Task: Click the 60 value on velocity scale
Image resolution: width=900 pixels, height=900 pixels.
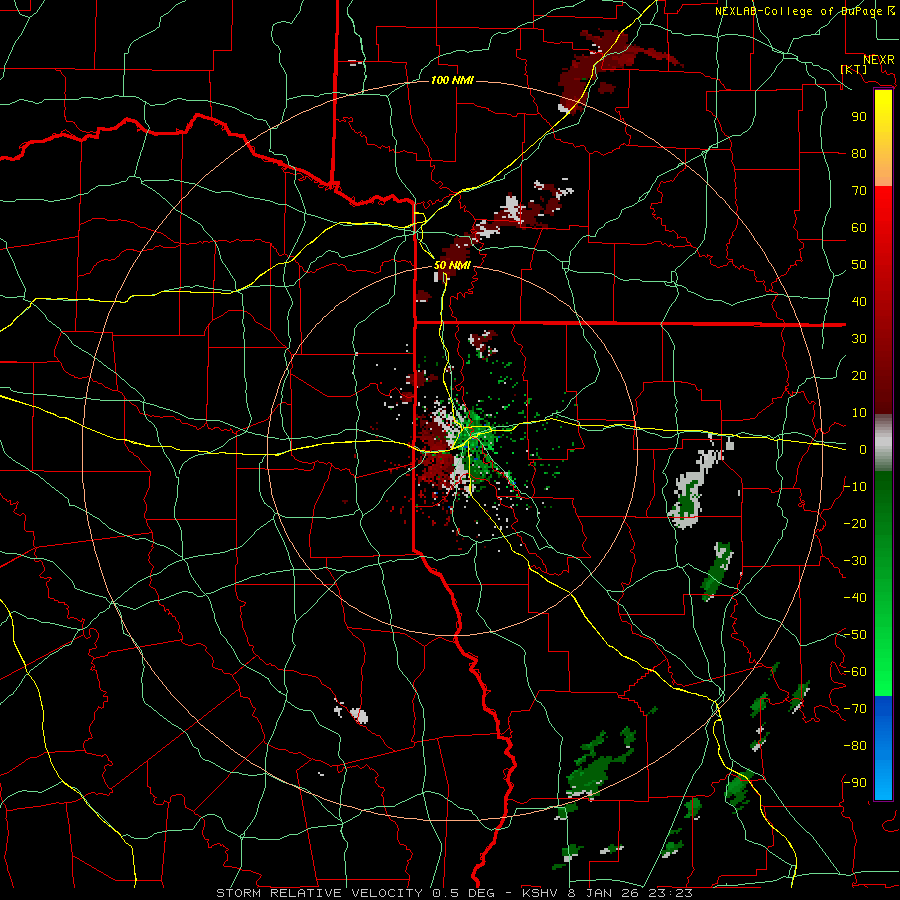Action: [x=859, y=227]
